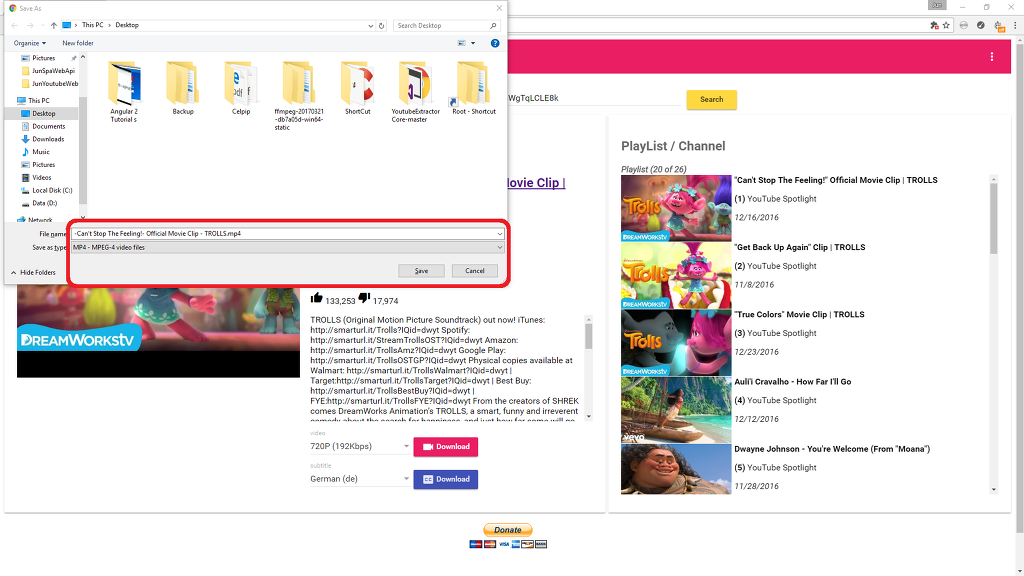Open the Backup folder
Image resolution: width=1024 pixels, height=576 pixels.
pyautogui.click(x=183, y=88)
